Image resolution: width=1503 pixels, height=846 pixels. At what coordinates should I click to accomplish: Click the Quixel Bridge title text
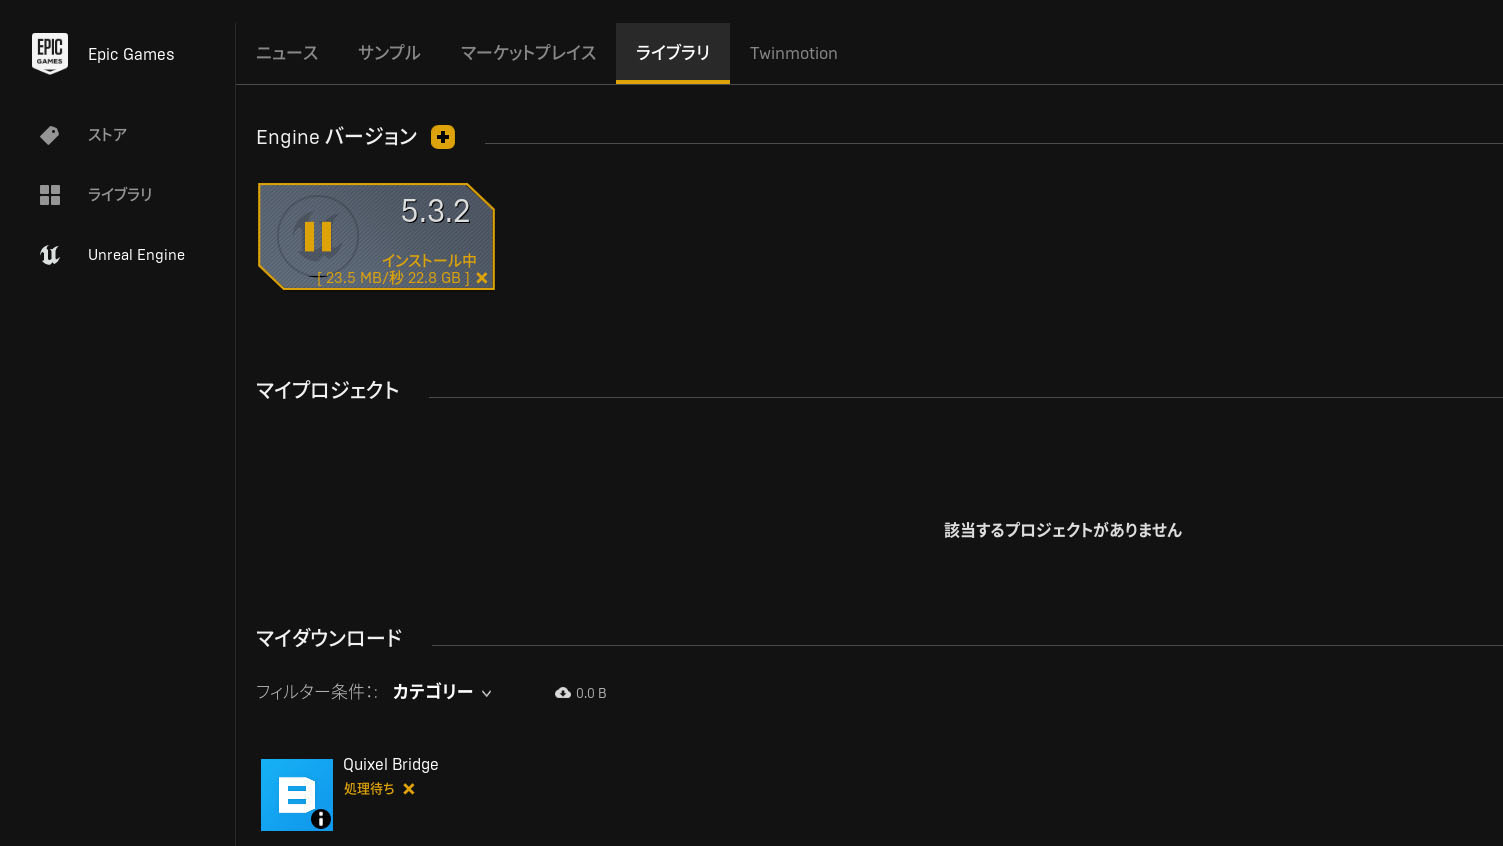point(391,764)
